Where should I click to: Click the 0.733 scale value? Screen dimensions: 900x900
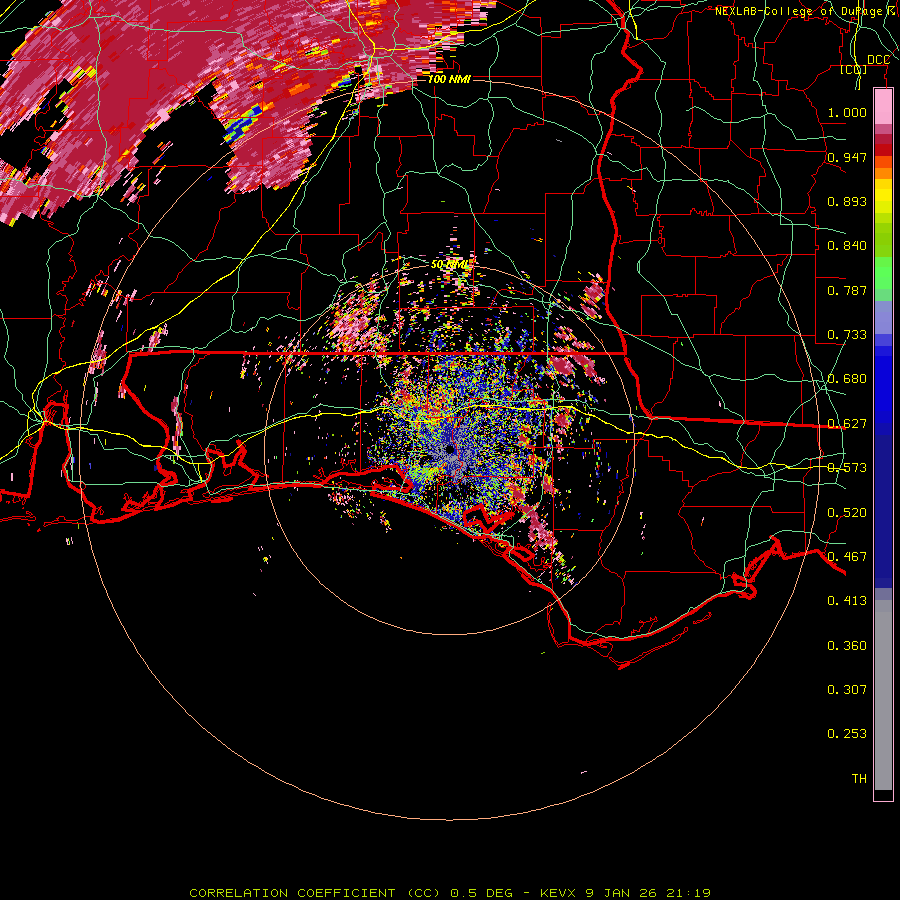pyautogui.click(x=847, y=335)
